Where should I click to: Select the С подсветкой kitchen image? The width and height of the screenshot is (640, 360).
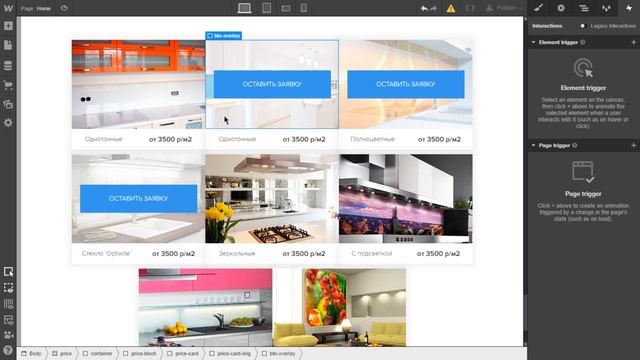point(406,198)
